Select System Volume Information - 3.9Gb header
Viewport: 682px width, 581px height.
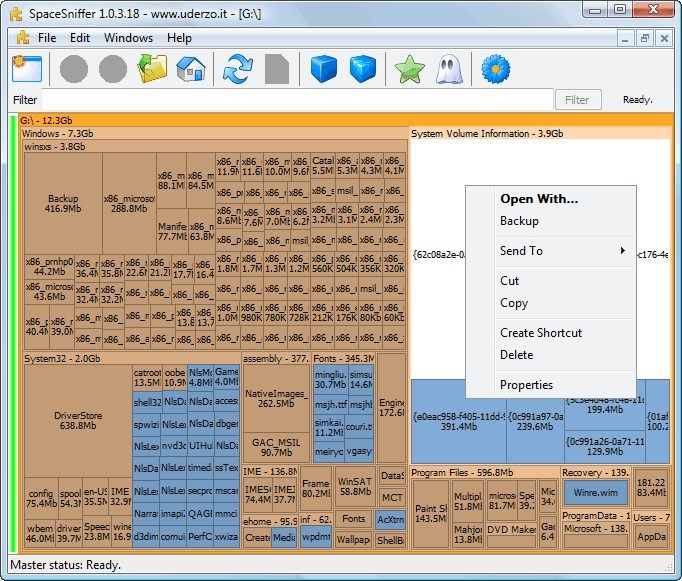[540, 134]
